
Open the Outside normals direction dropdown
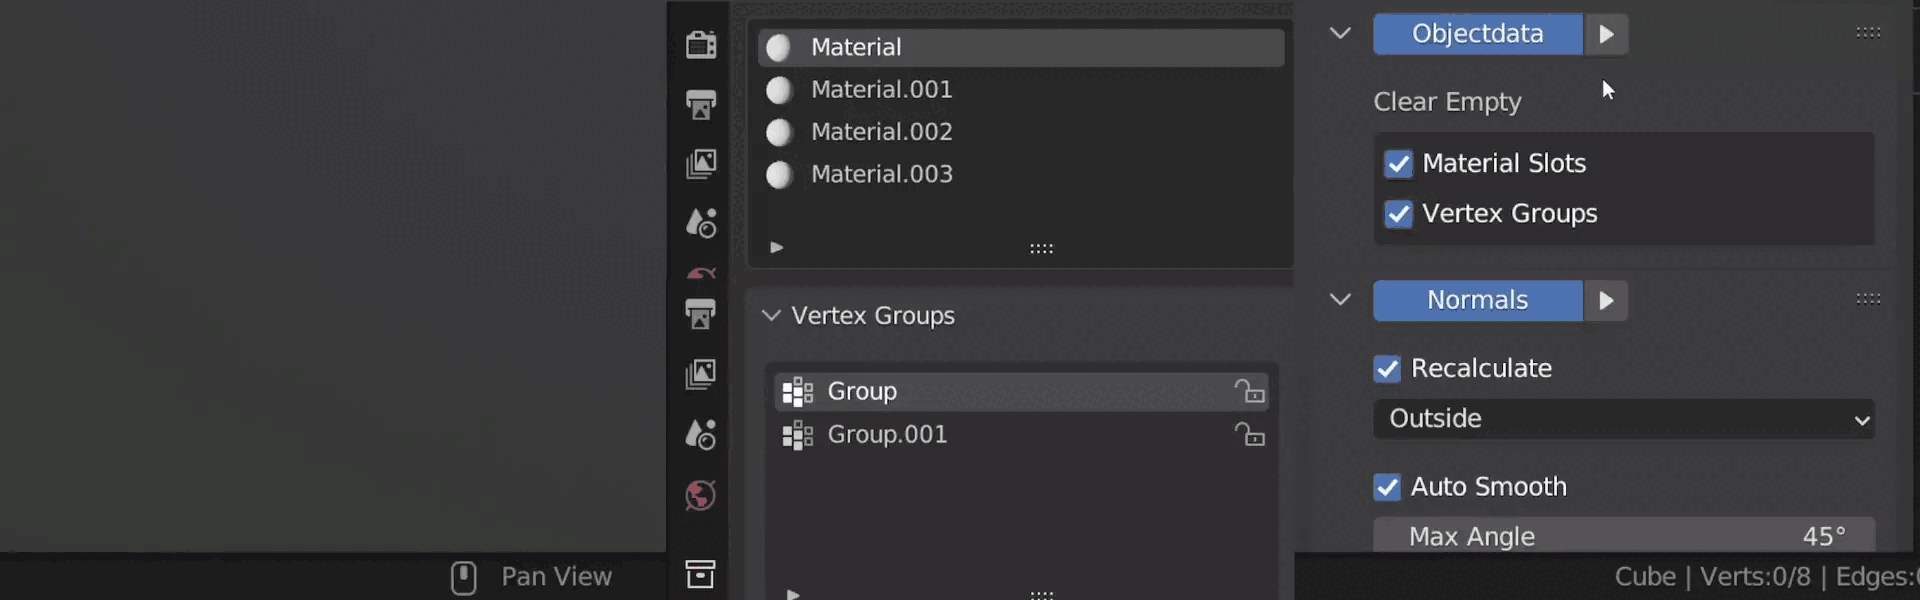tap(1623, 419)
